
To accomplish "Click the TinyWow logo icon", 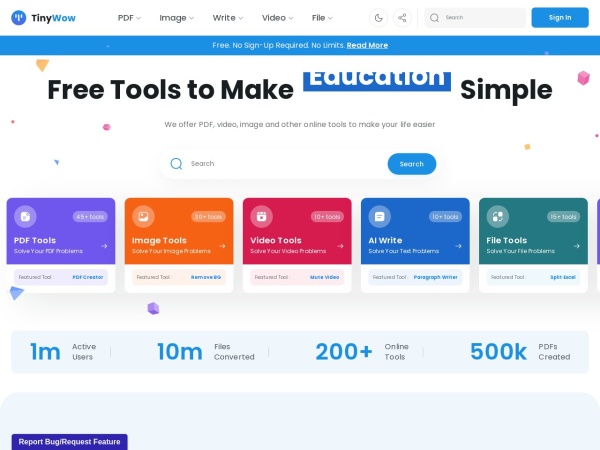I will (18, 17).
